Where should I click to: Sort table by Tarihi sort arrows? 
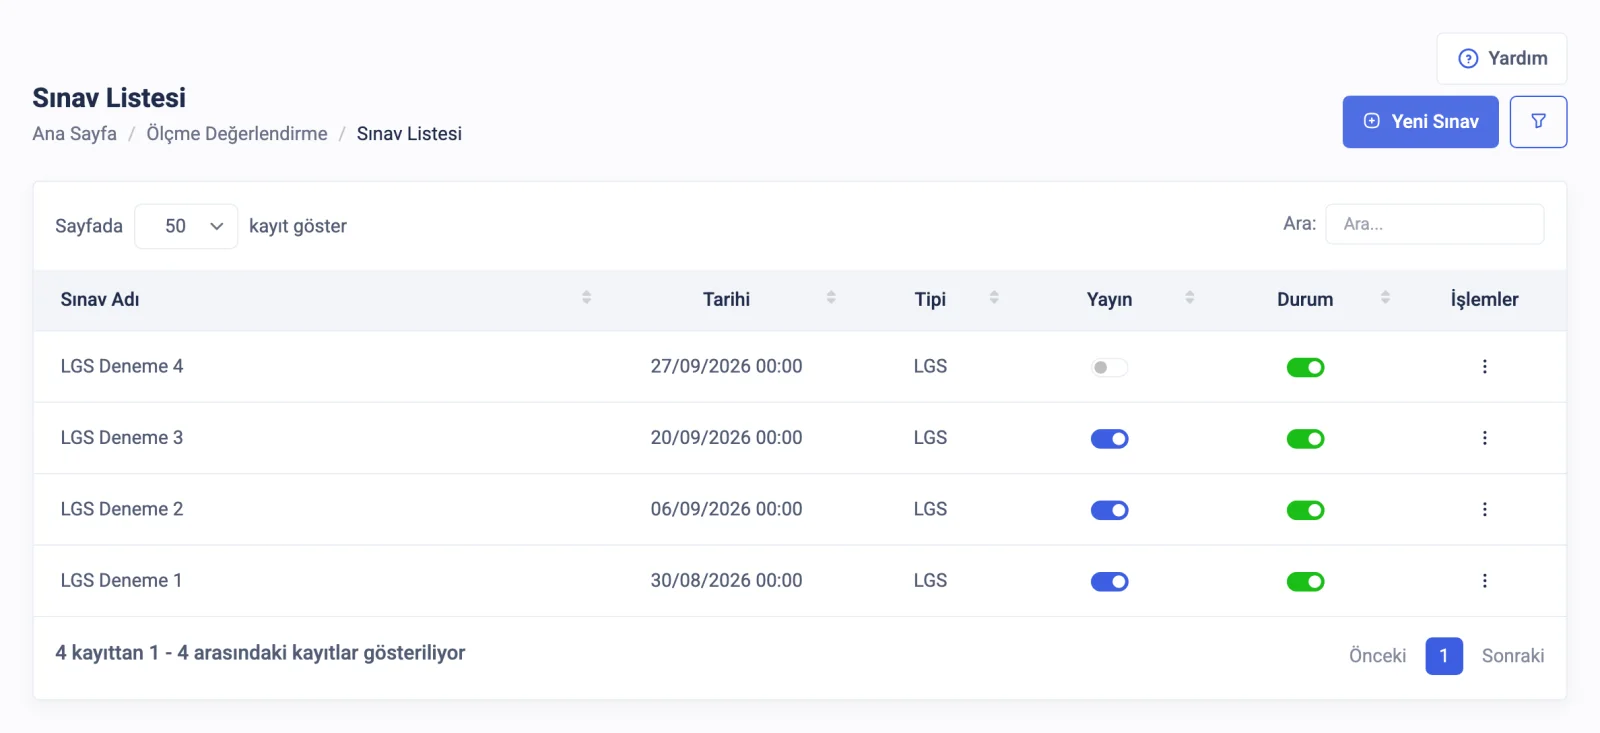831,298
